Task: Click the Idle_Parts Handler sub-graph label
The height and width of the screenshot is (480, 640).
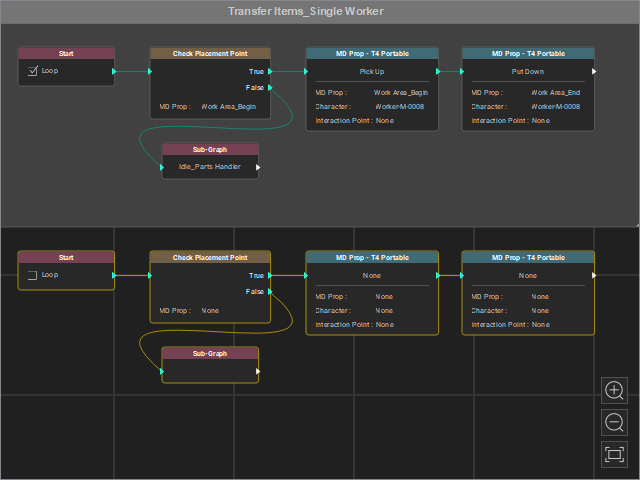Action: (x=209, y=167)
